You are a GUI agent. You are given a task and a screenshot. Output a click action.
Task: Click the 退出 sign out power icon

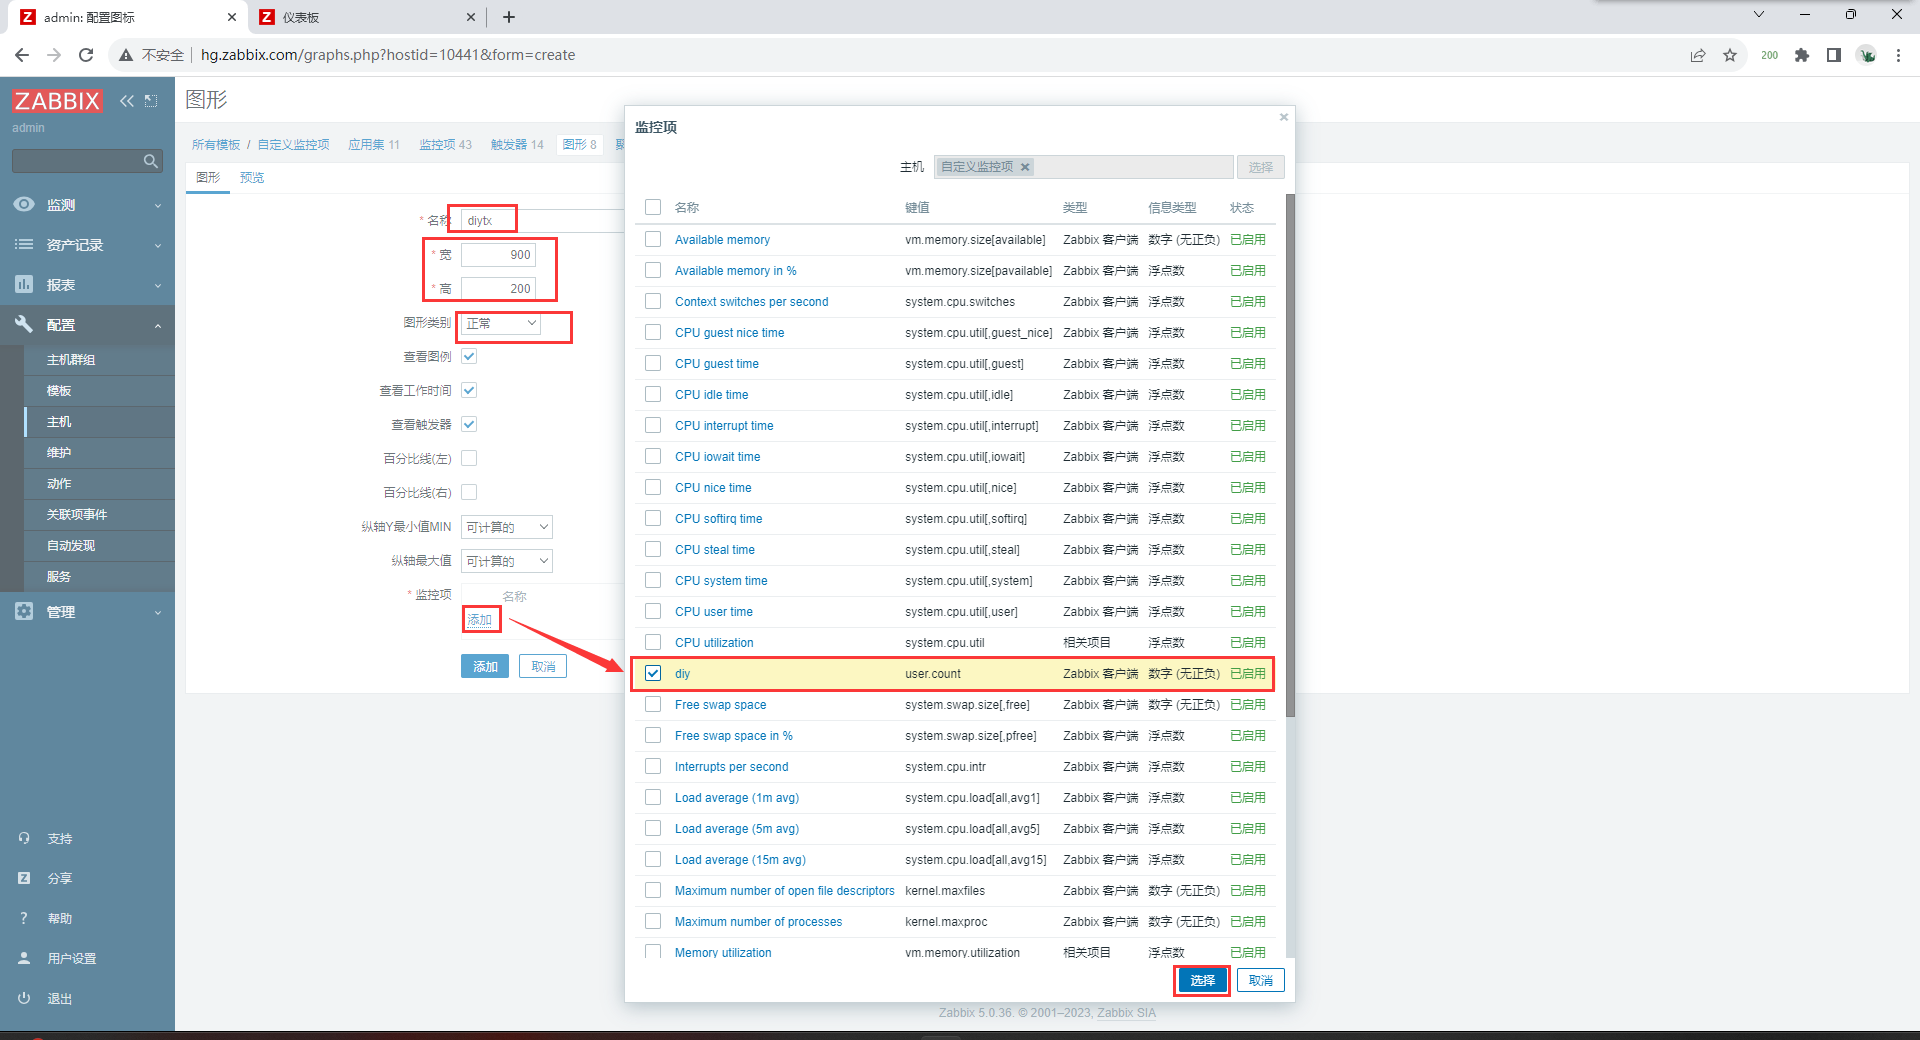pyautogui.click(x=24, y=998)
